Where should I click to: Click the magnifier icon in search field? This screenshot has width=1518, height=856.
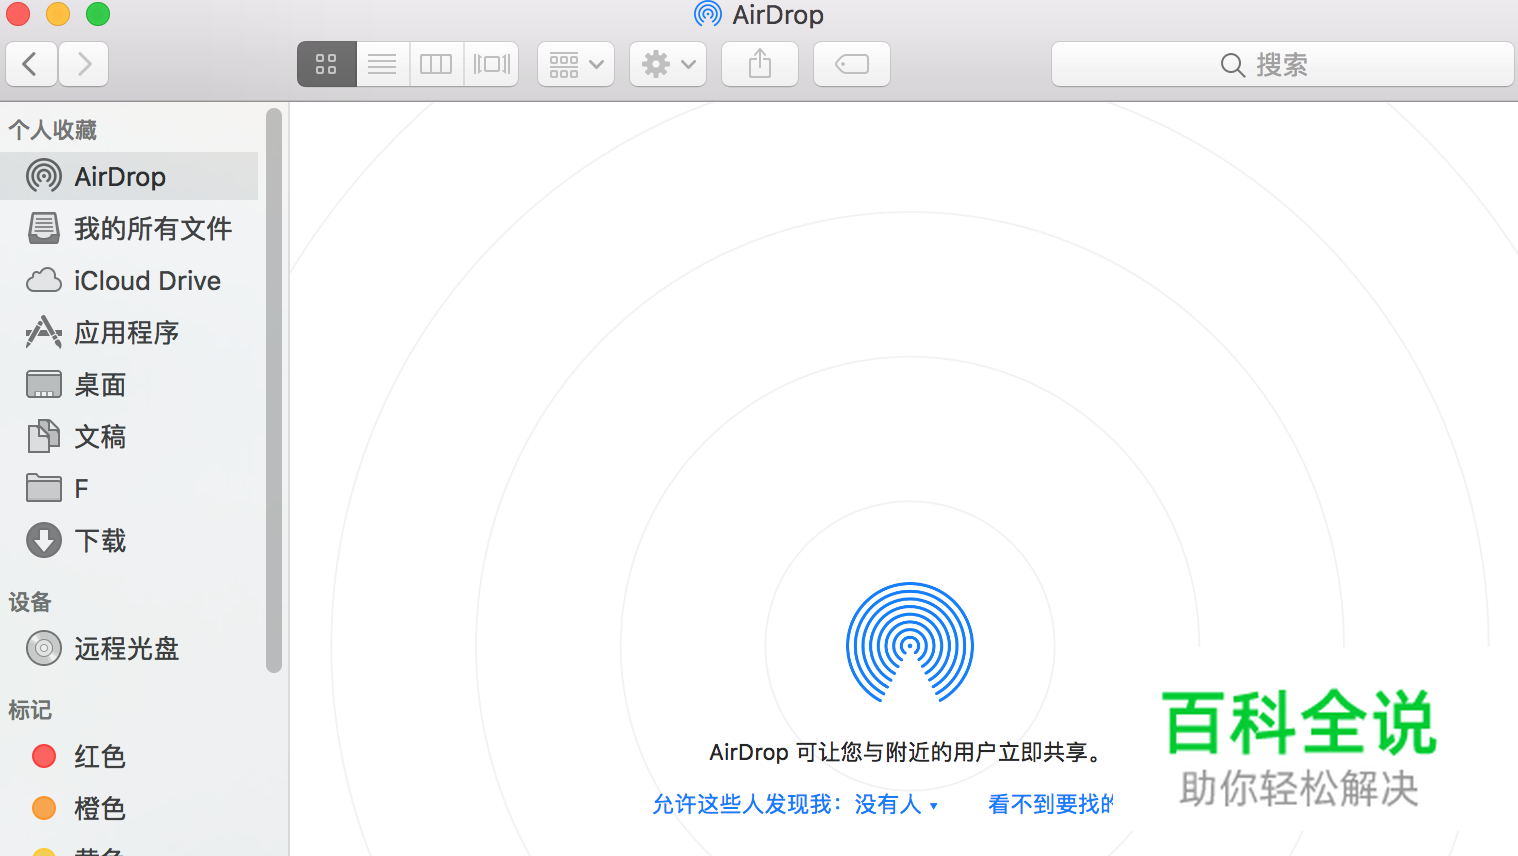(x=1233, y=66)
